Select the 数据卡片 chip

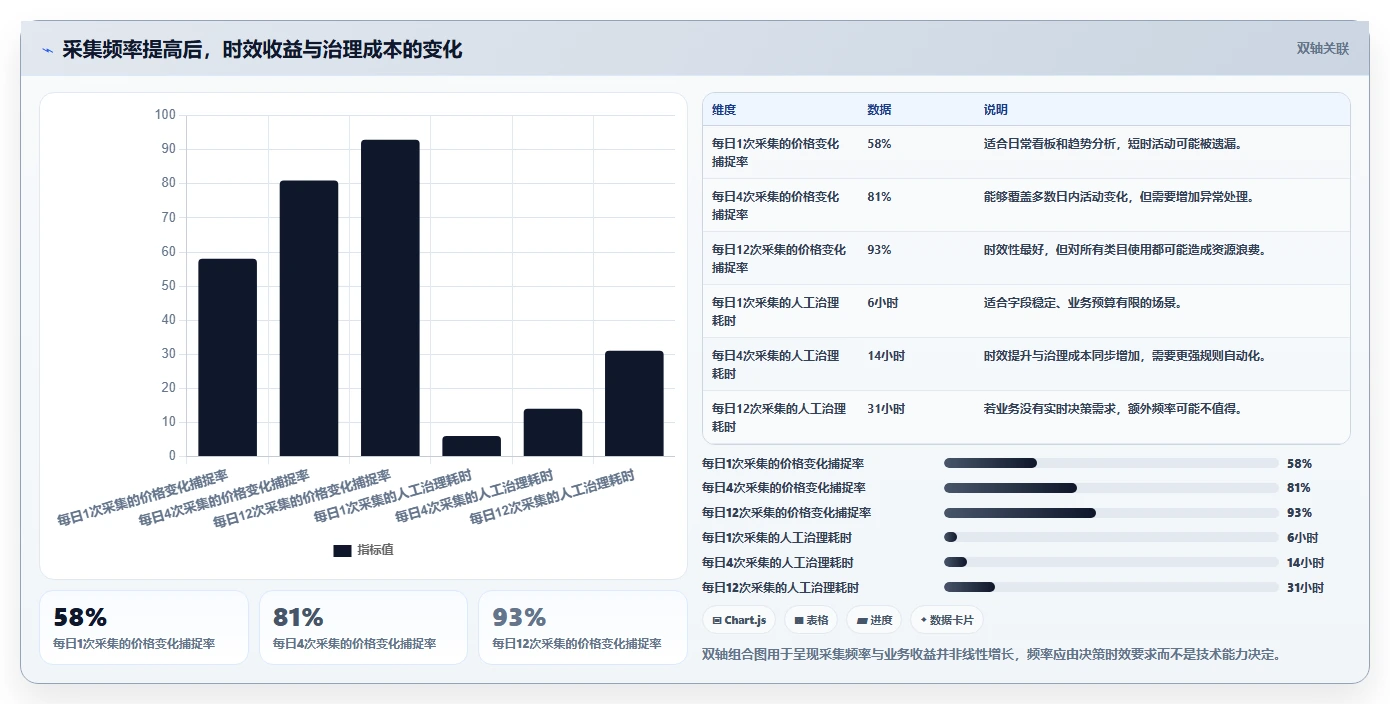(947, 620)
